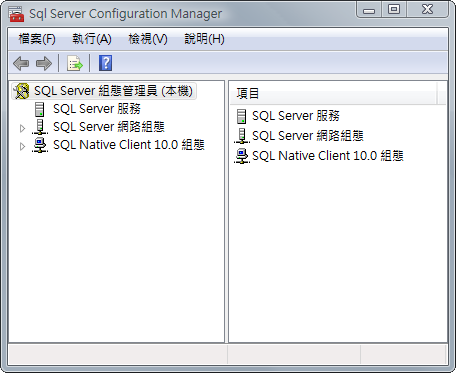Click the Forward arrow toolbar icon
This screenshot has width=456, height=373.
[x=44, y=63]
